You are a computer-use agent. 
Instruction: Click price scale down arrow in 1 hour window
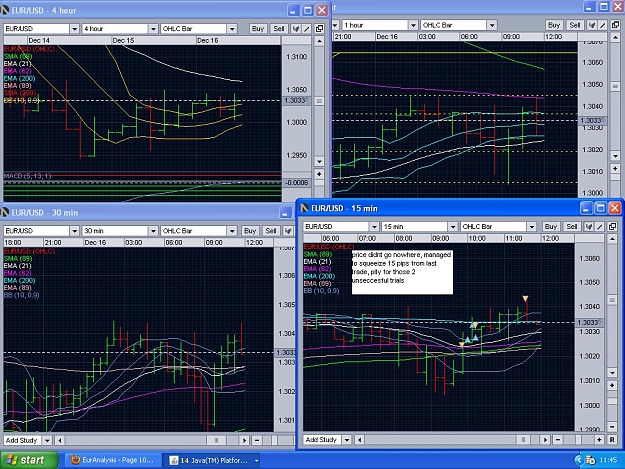pyautogui.click(x=615, y=156)
